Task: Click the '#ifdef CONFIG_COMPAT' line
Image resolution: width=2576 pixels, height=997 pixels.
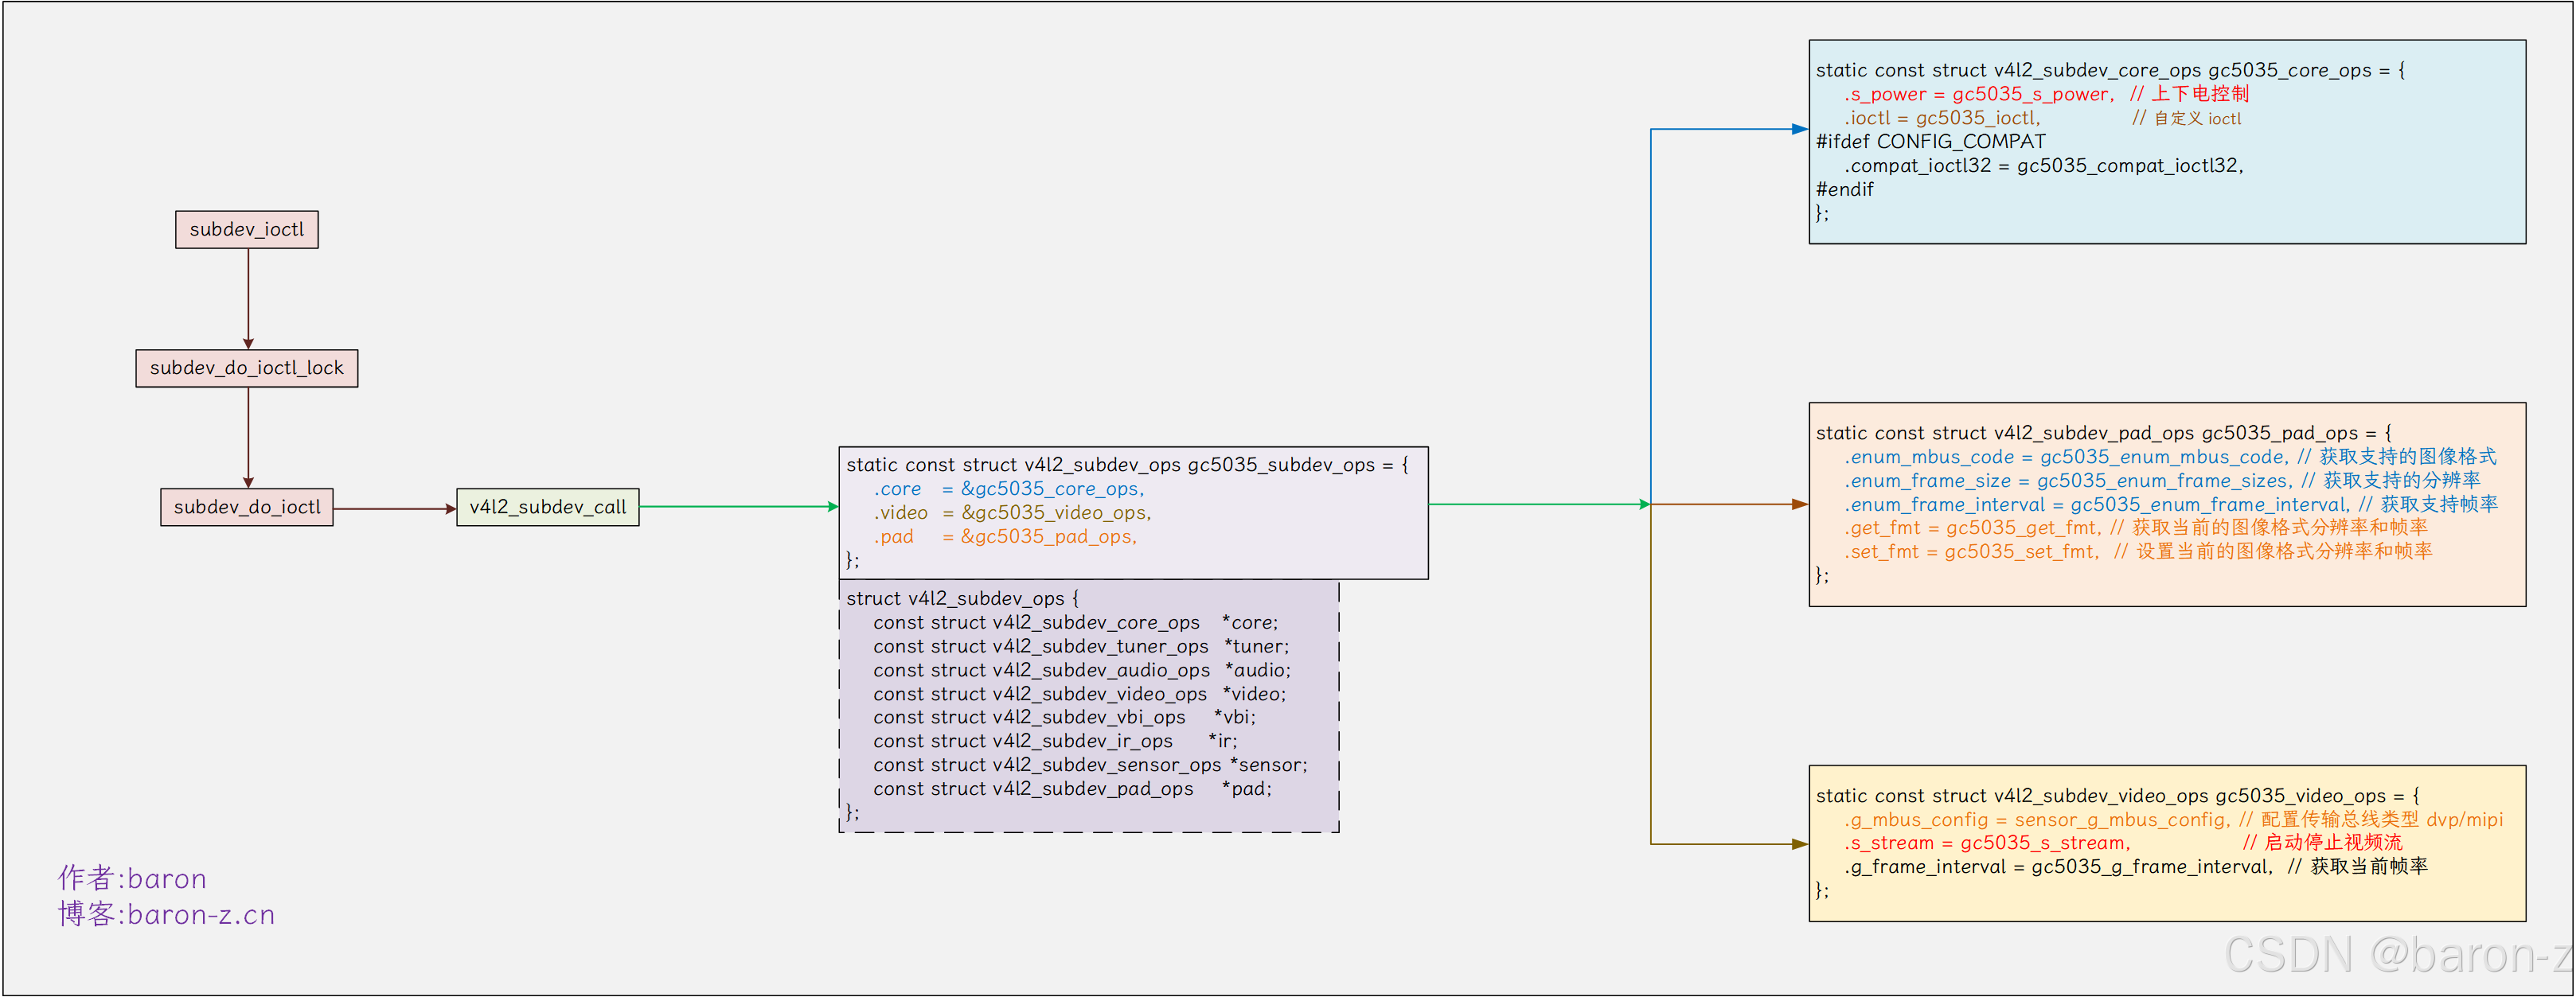Action: coord(1930,142)
